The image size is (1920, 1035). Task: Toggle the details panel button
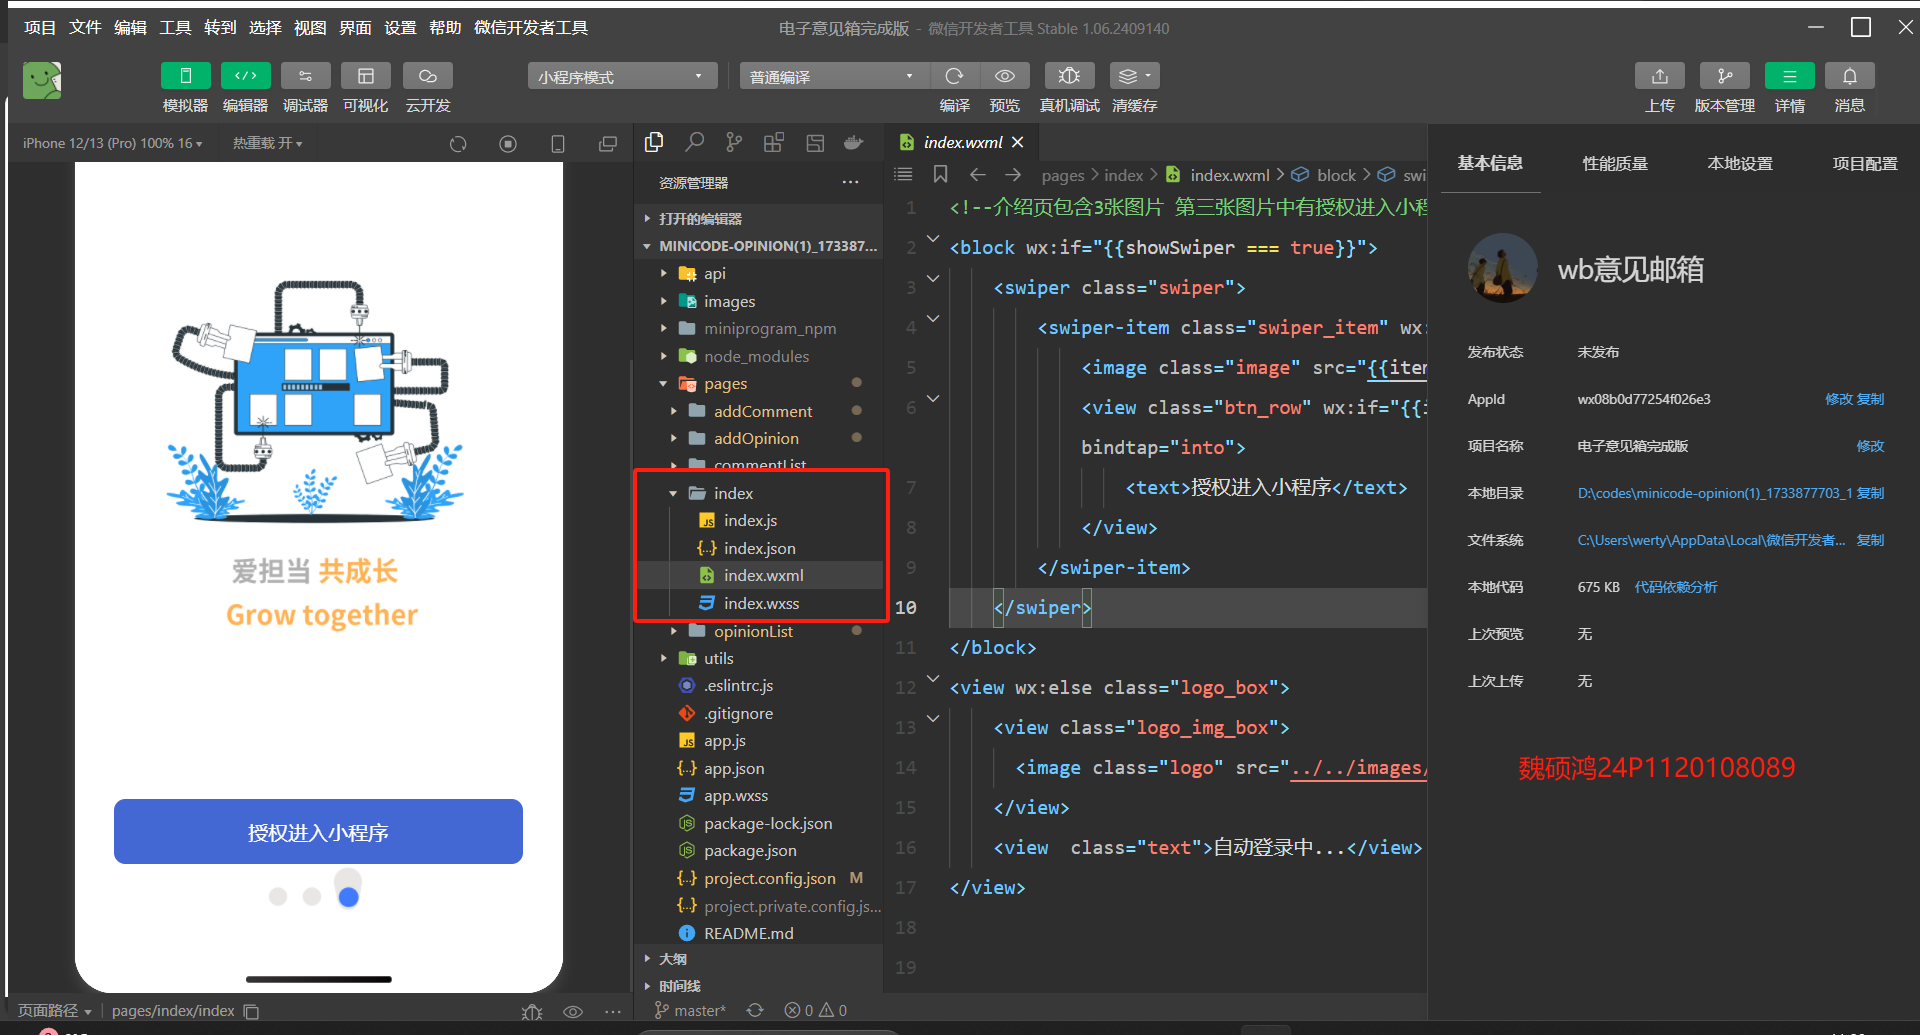pyautogui.click(x=1789, y=76)
